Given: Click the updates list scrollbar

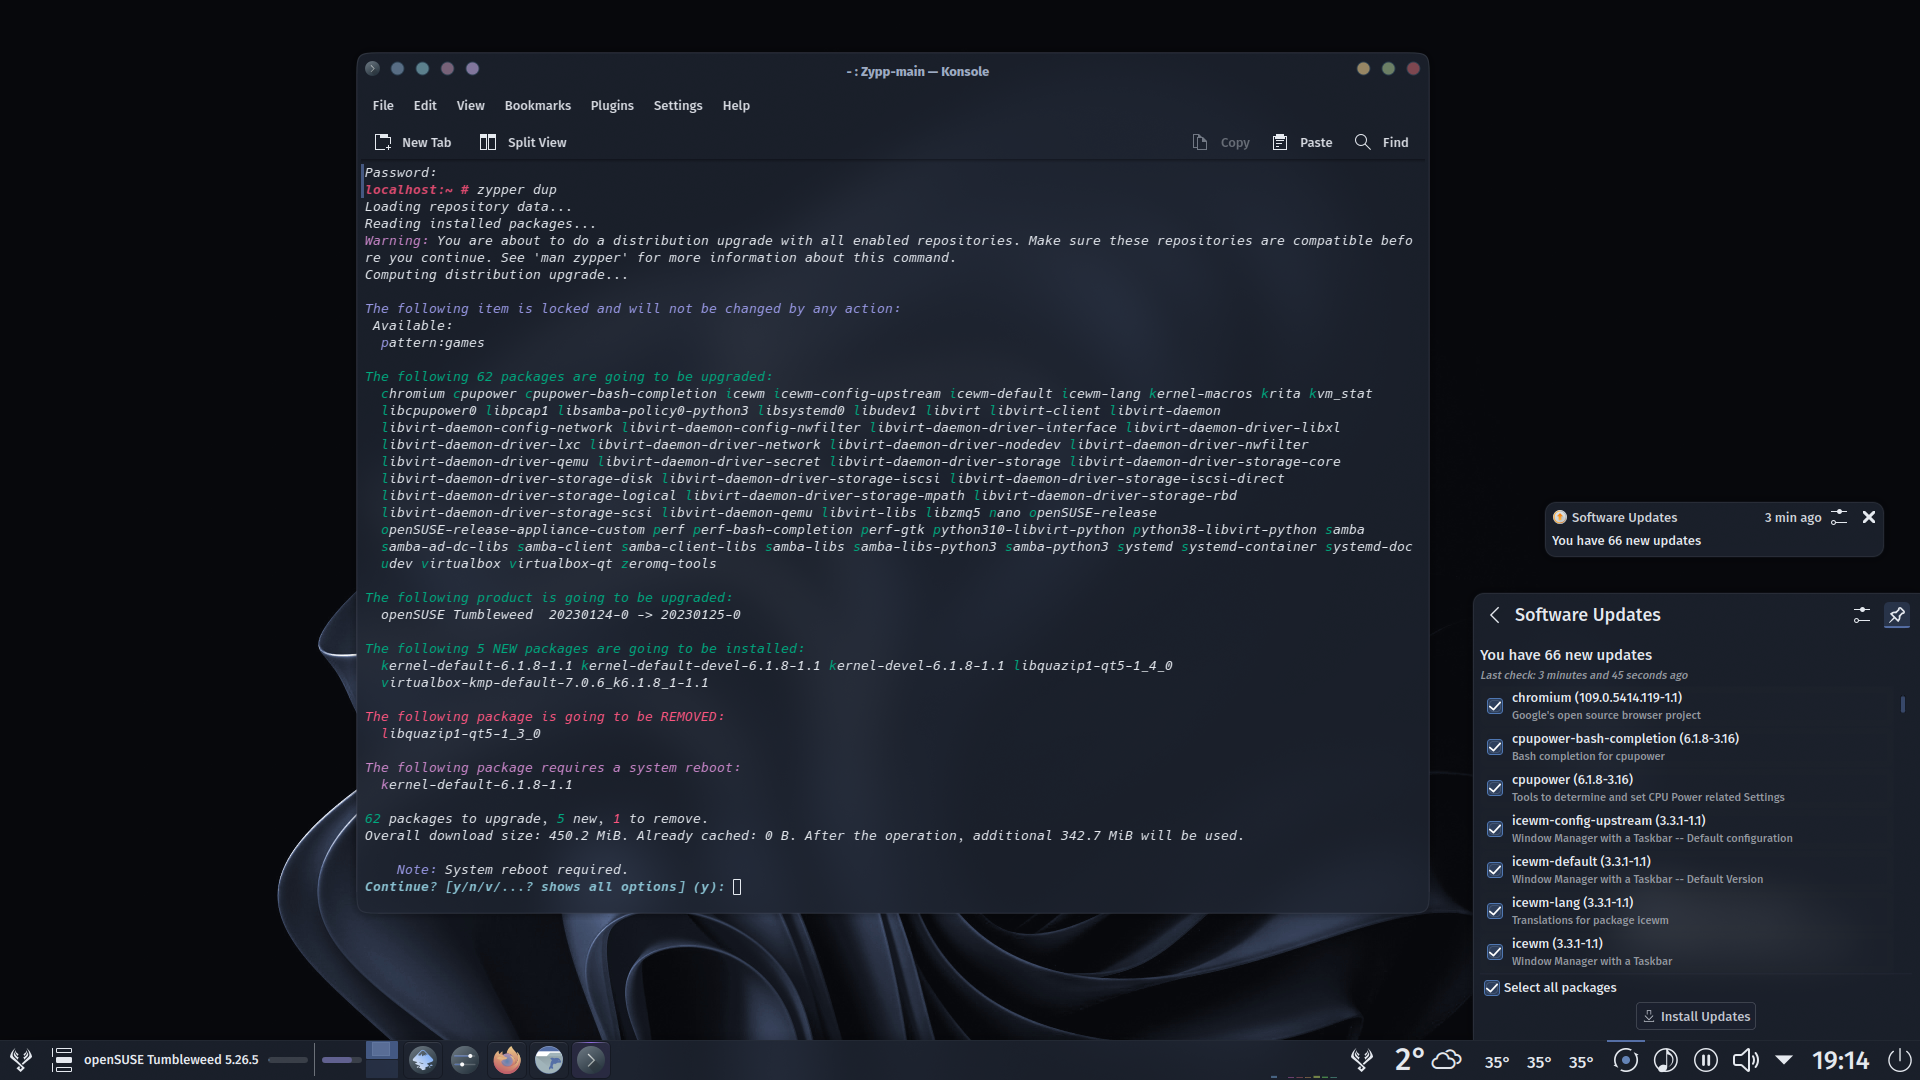Looking at the screenshot, I should (x=1903, y=705).
